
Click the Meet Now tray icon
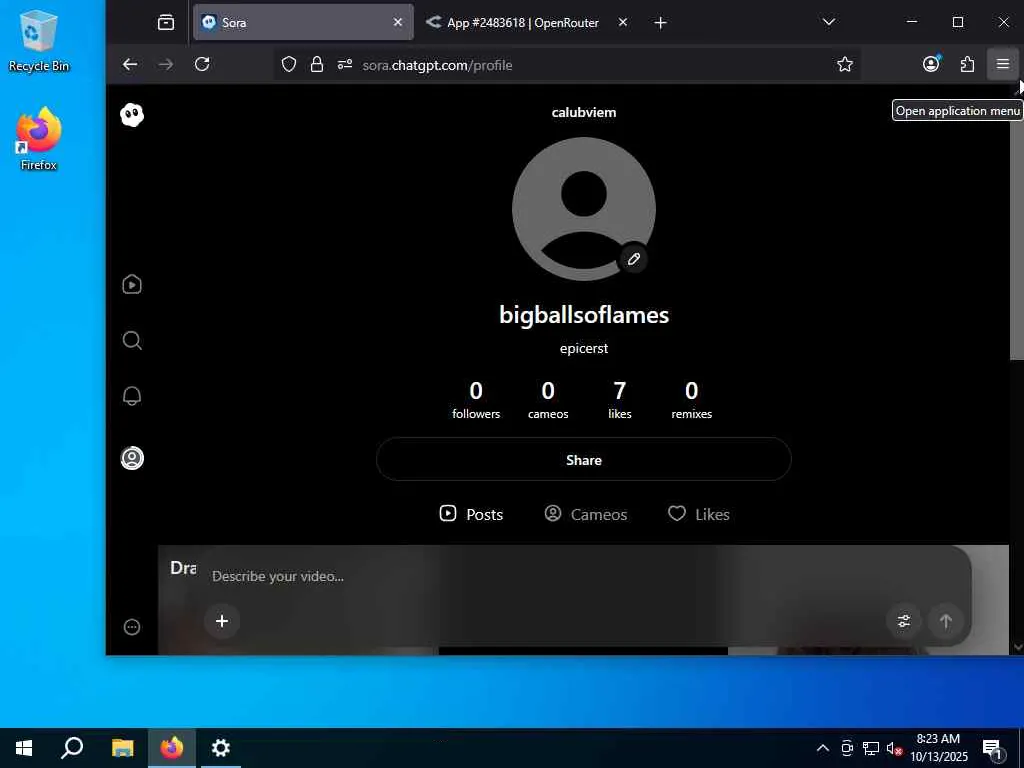847,748
